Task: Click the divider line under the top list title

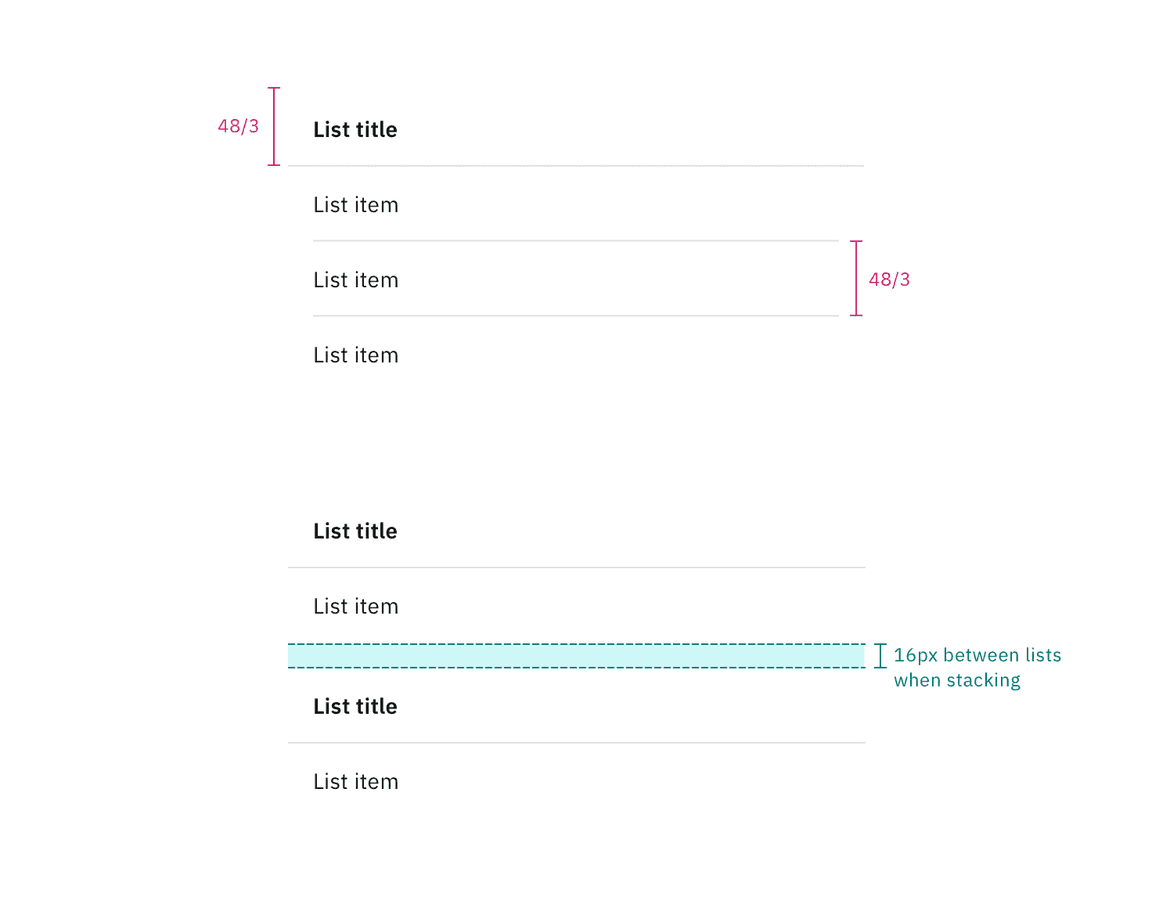Action: [576, 166]
